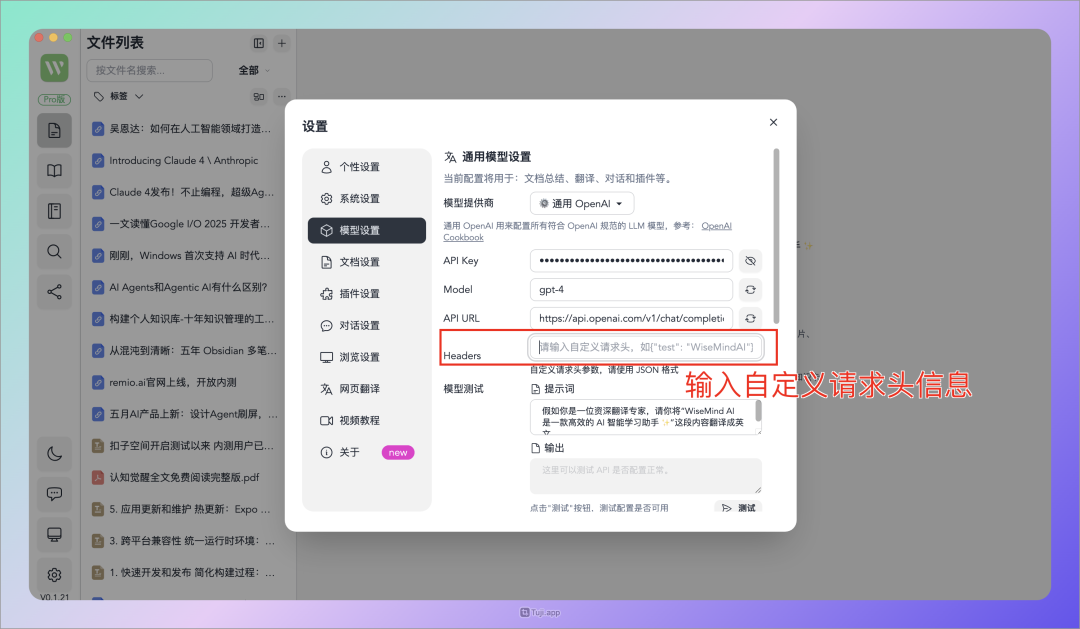The image size is (1080, 629).
Task: Open the OpenAI Cookbook link
Action: [716, 226]
